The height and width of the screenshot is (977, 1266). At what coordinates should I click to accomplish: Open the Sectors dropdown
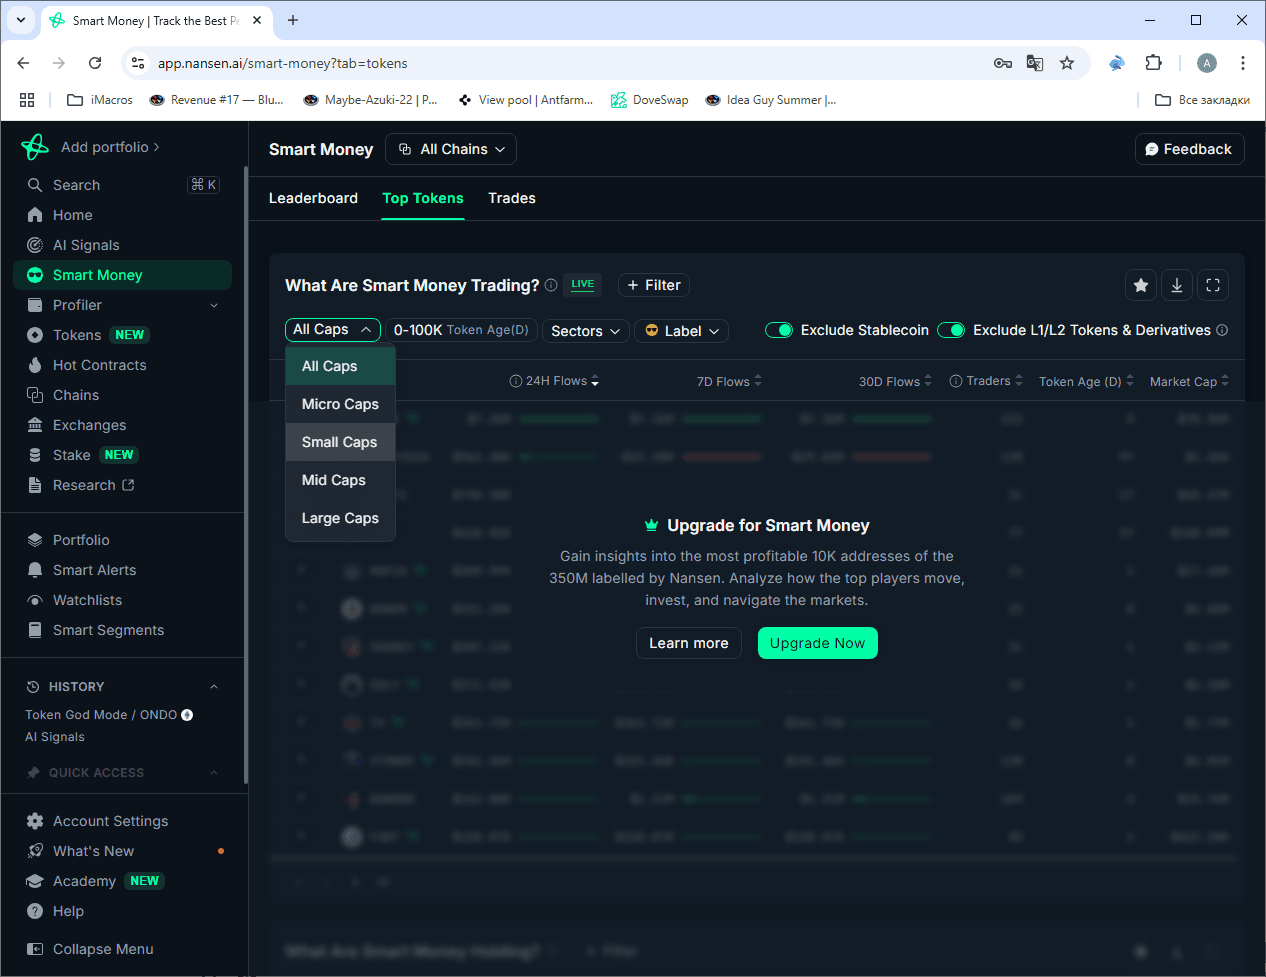(x=587, y=331)
